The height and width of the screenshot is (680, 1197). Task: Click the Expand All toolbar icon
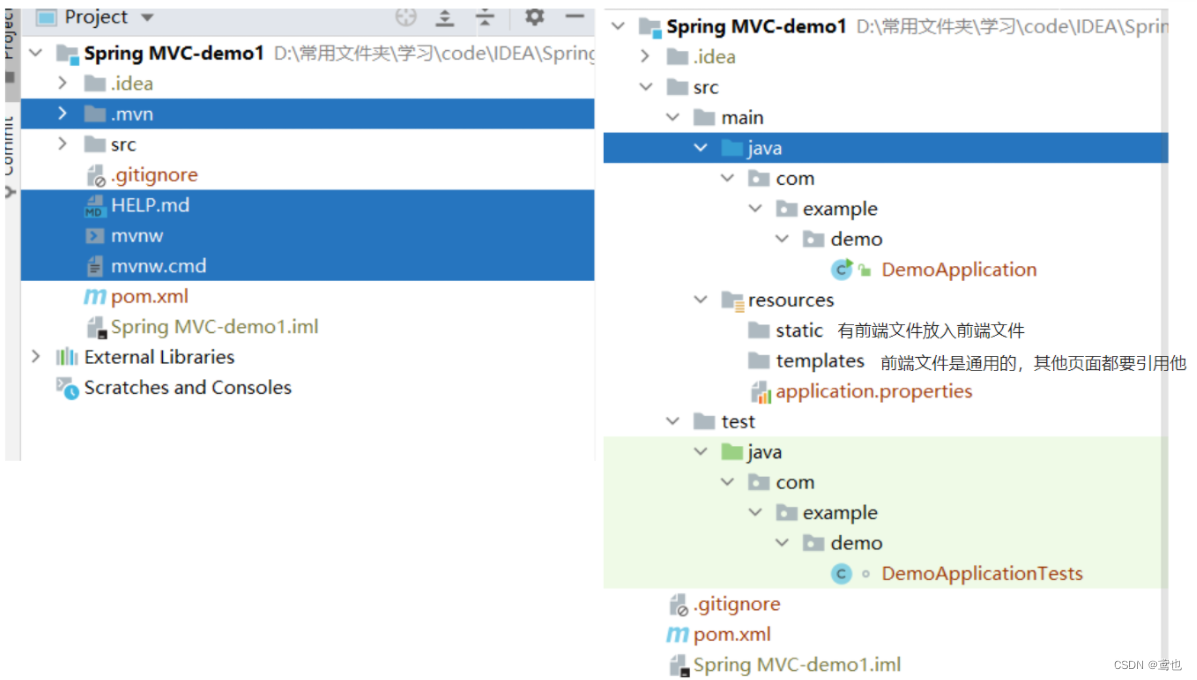coord(445,17)
